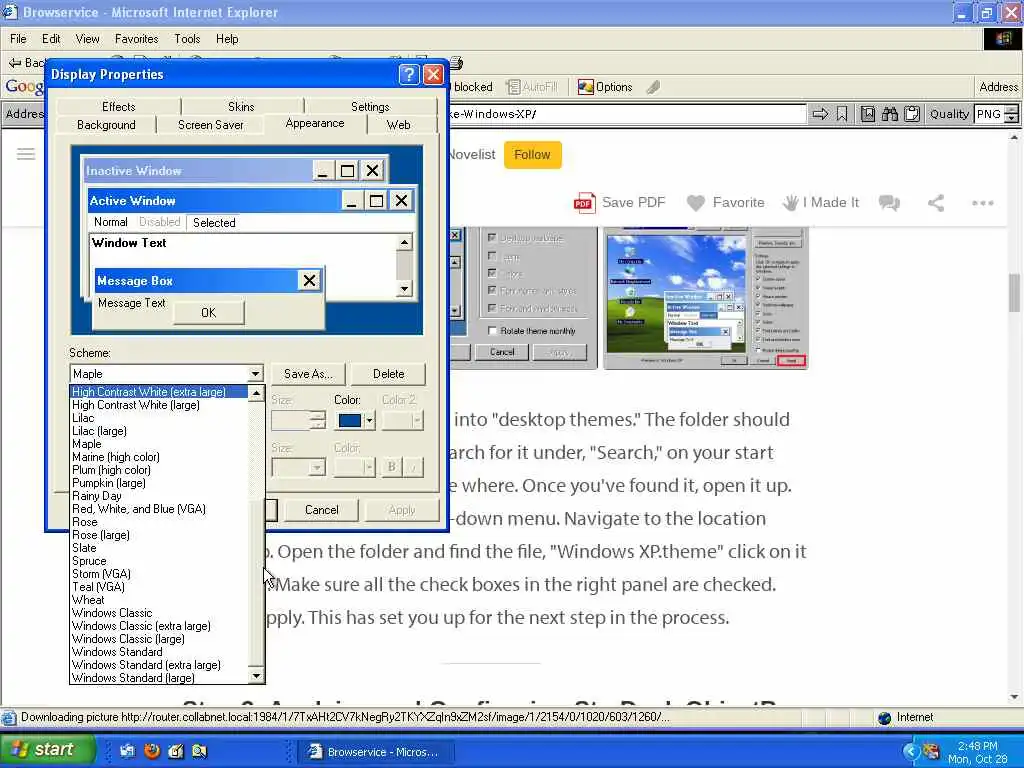The width and height of the screenshot is (1024, 768).
Task: Click the bookmark ribbon icon in Browservice bar
Action: coord(842,114)
